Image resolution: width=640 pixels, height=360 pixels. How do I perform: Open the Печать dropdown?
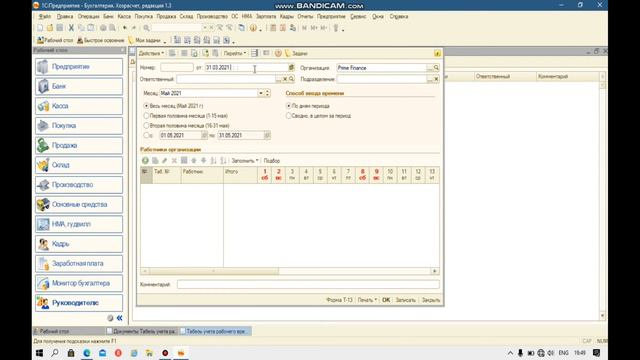367,300
